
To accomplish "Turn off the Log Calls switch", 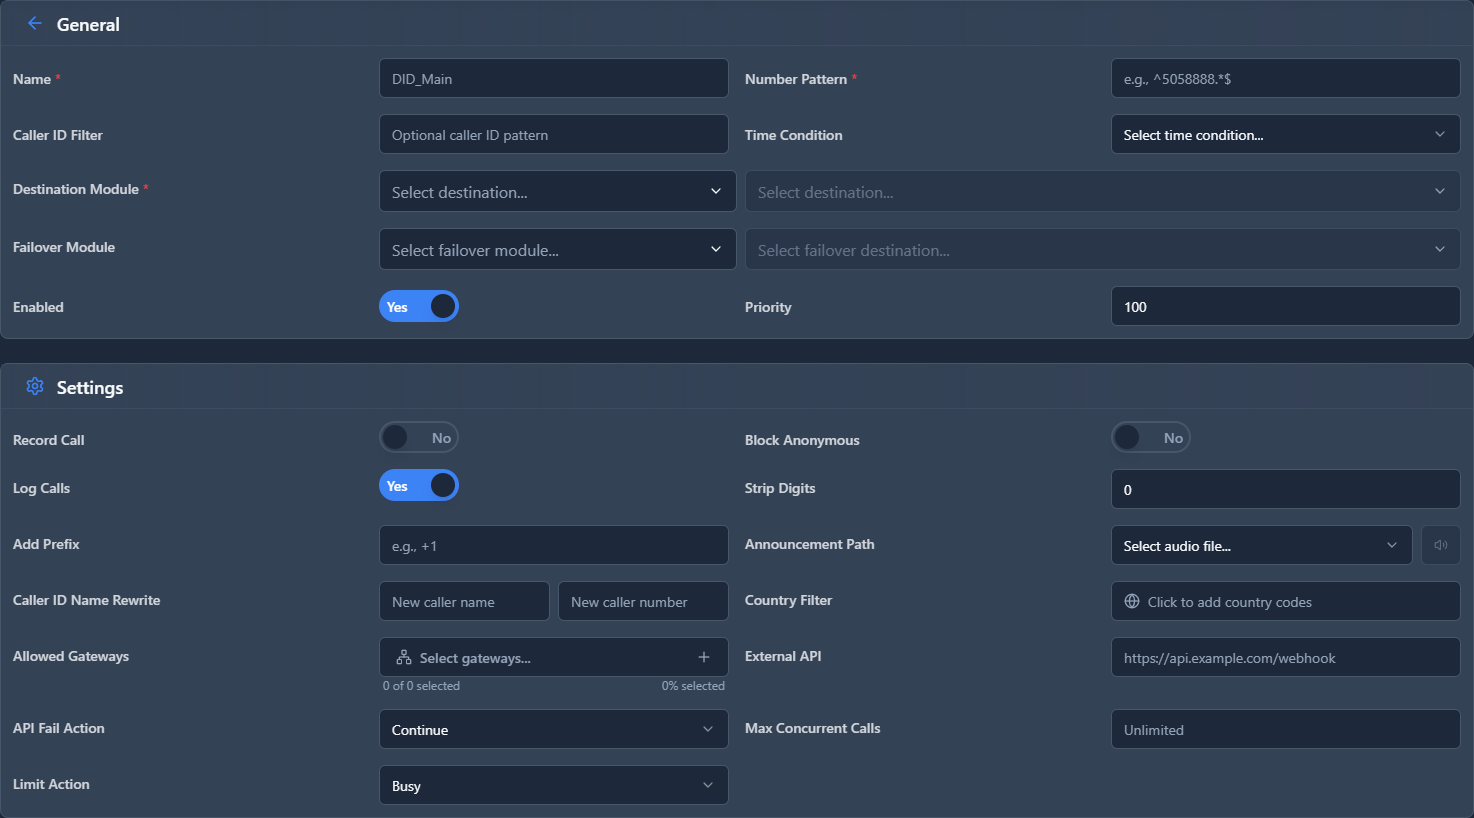I will pyautogui.click(x=419, y=485).
